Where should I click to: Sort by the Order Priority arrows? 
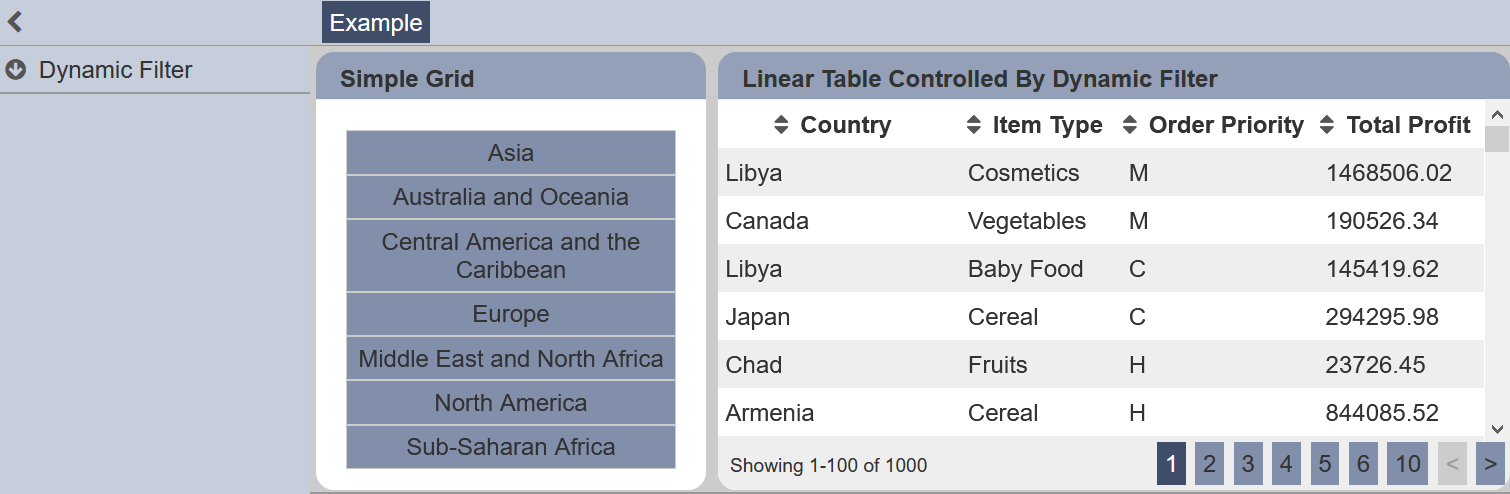(1130, 125)
